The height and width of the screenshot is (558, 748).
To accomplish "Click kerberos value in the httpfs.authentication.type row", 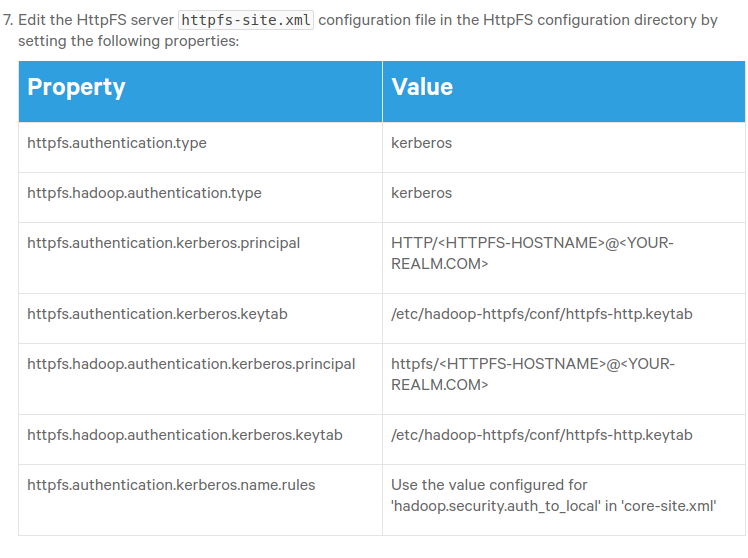I will tap(421, 143).
